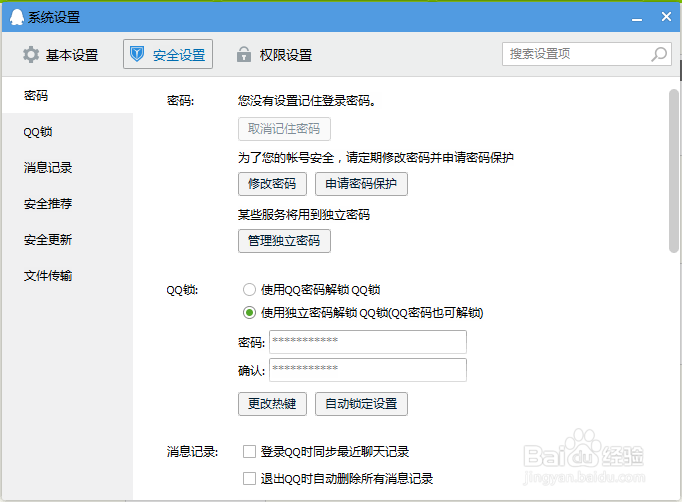Select 使用独立密码解锁QQ锁 radio option
682x502 pixels.
point(249,313)
